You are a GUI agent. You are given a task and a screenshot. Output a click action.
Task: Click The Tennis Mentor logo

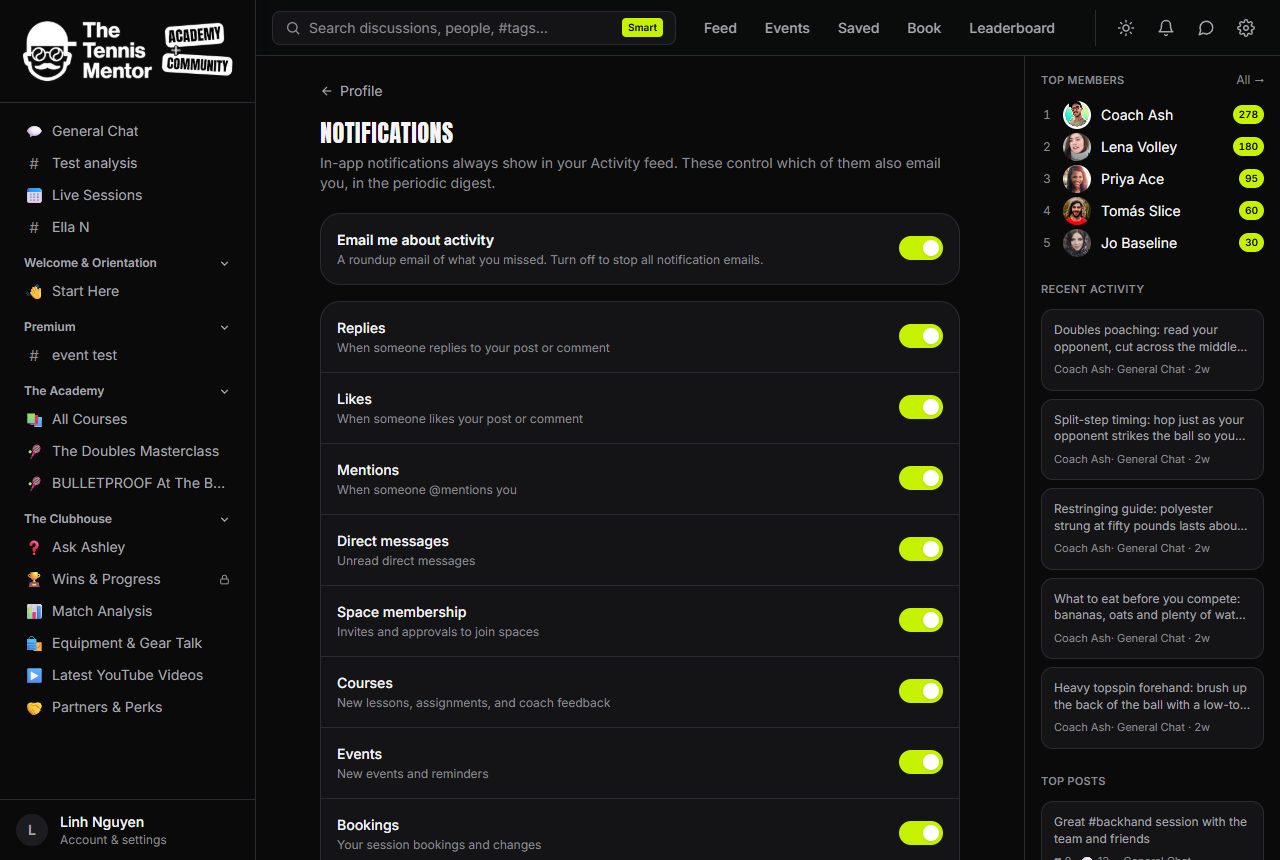pyautogui.click(x=88, y=51)
